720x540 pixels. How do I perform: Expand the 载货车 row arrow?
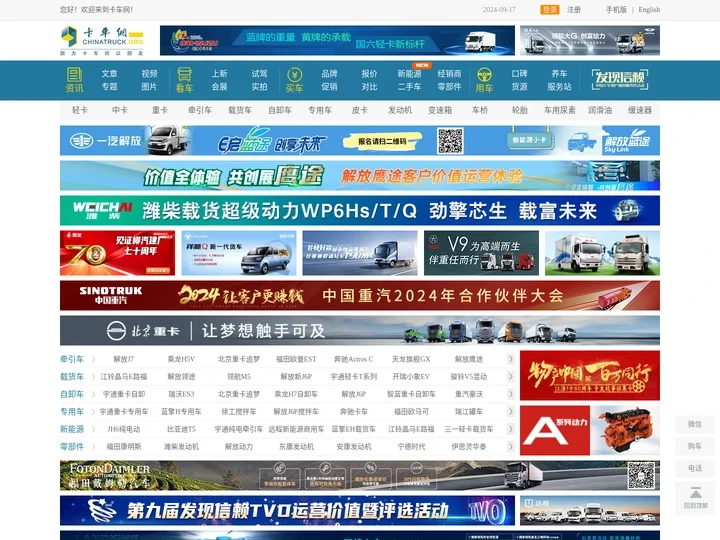point(511,377)
